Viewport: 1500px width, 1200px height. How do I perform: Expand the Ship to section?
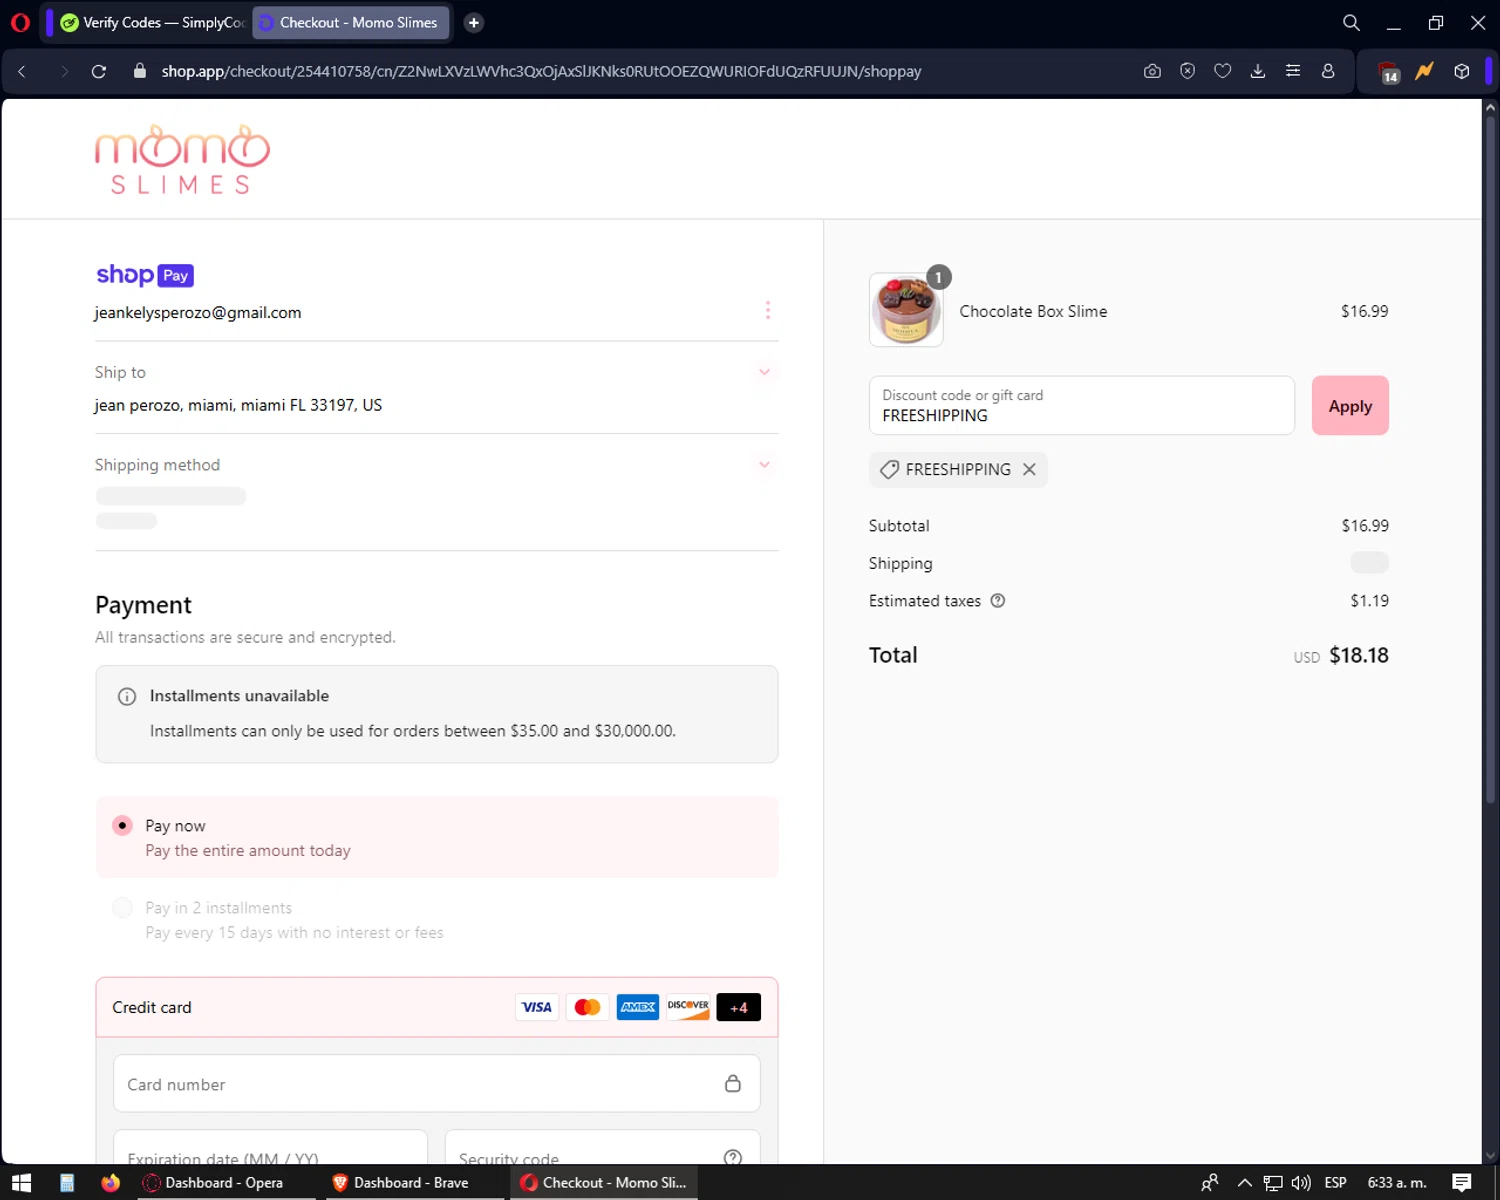[764, 372]
